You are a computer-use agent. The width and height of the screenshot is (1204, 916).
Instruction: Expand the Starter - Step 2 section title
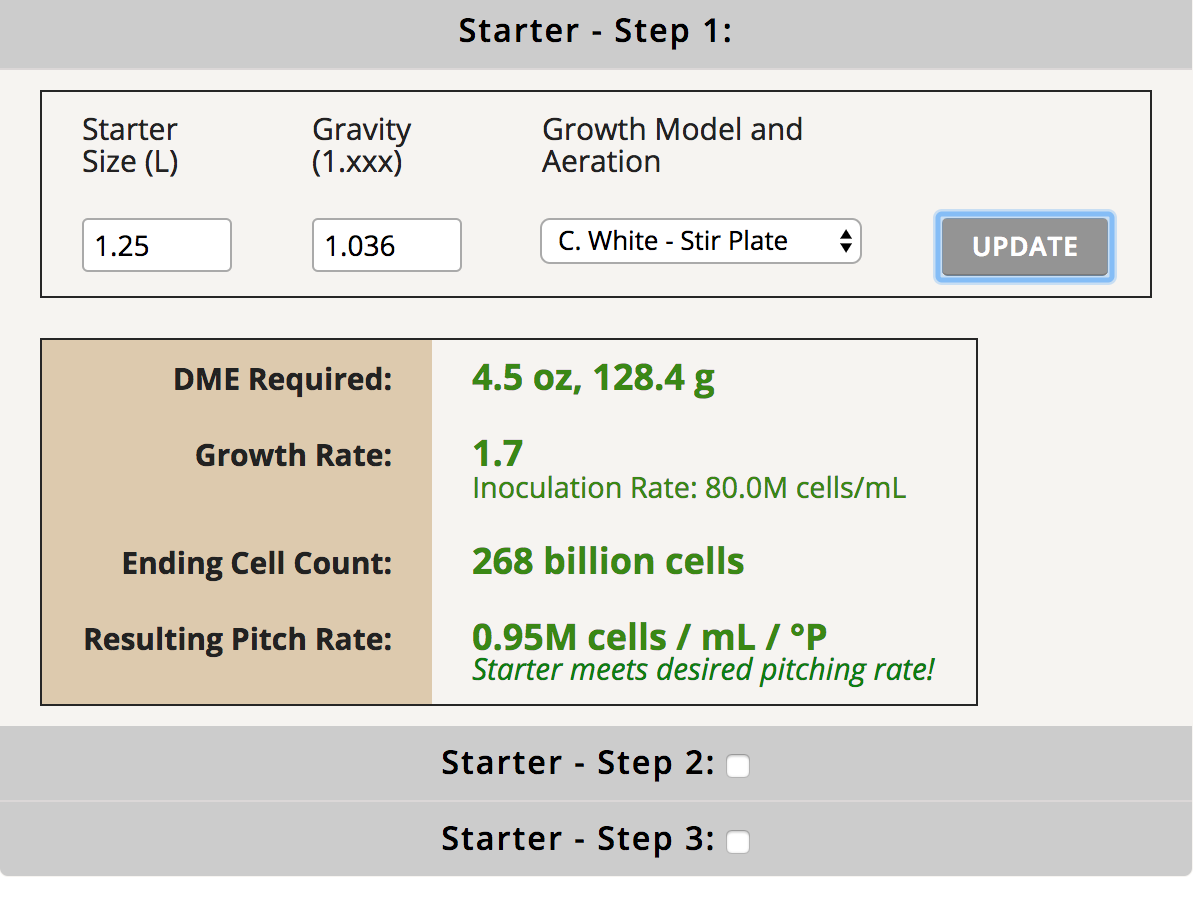click(578, 763)
